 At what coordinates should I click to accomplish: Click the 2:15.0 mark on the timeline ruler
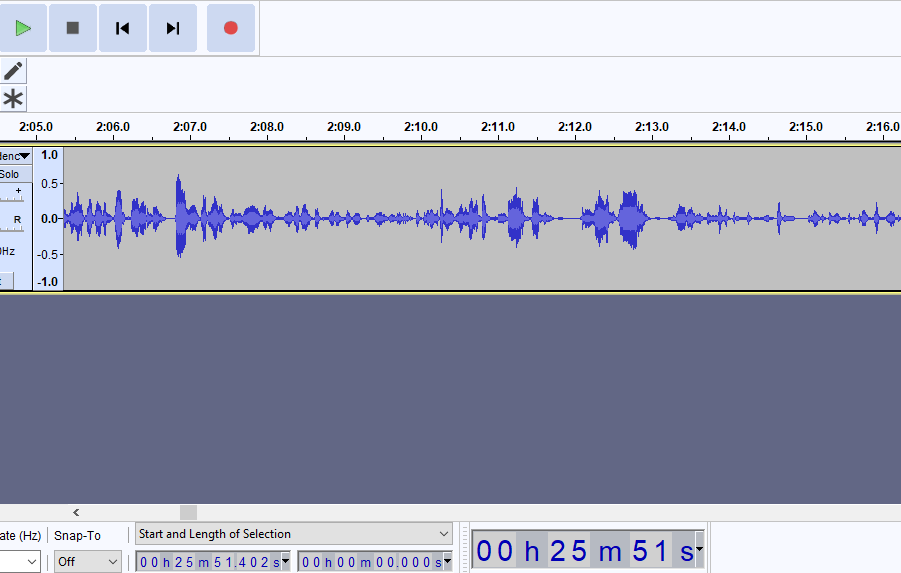tap(806, 127)
